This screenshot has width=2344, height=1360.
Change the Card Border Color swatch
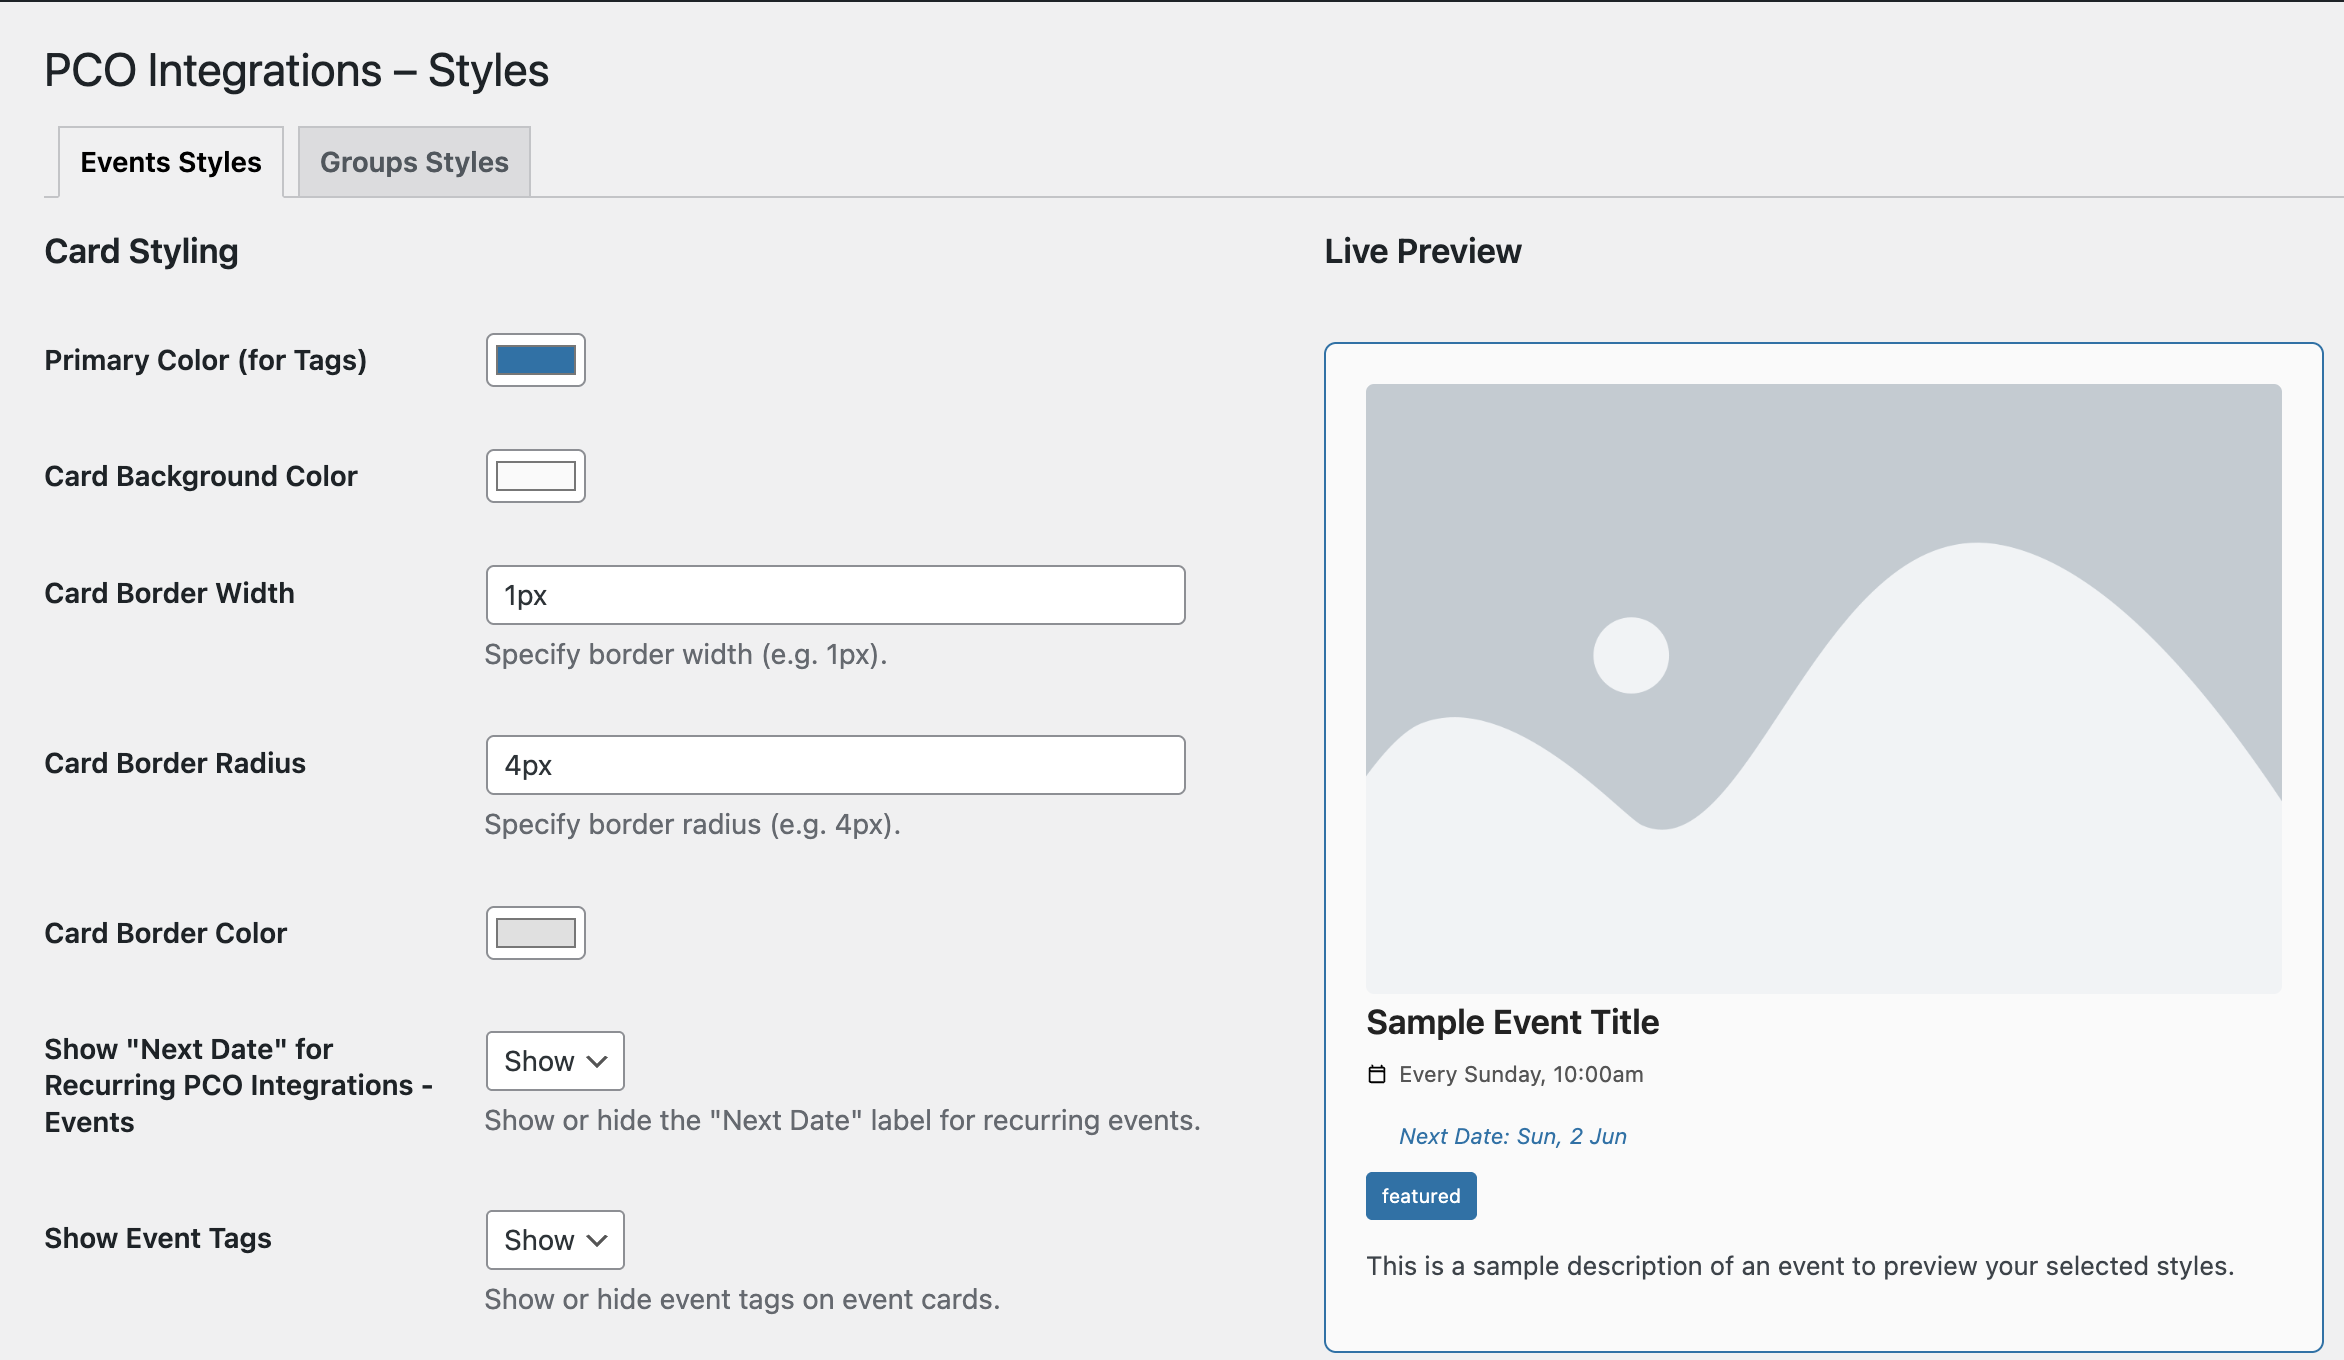(536, 933)
